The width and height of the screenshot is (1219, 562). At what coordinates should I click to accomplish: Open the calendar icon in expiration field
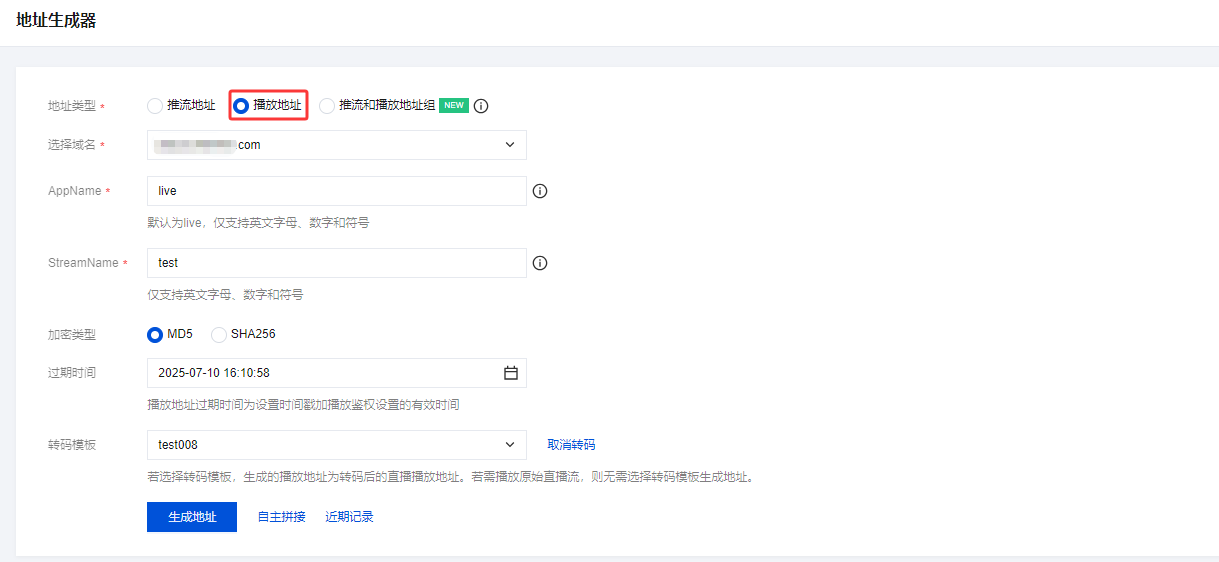point(511,373)
